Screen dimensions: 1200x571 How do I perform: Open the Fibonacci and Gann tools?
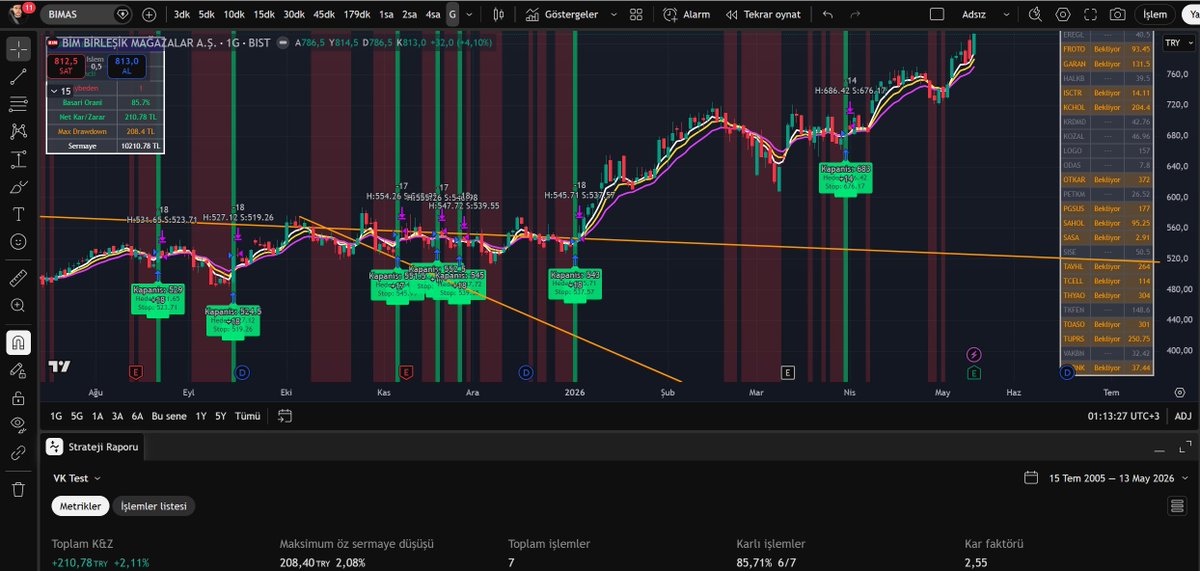pyautogui.click(x=18, y=104)
